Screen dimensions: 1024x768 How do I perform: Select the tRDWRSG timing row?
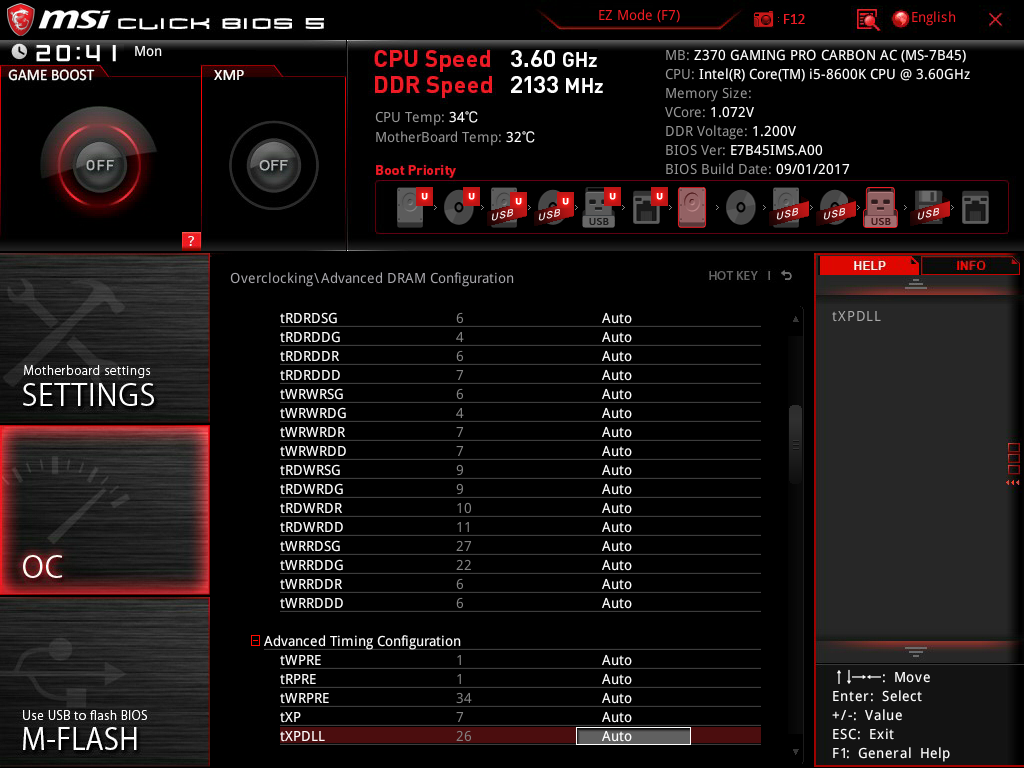(520, 470)
